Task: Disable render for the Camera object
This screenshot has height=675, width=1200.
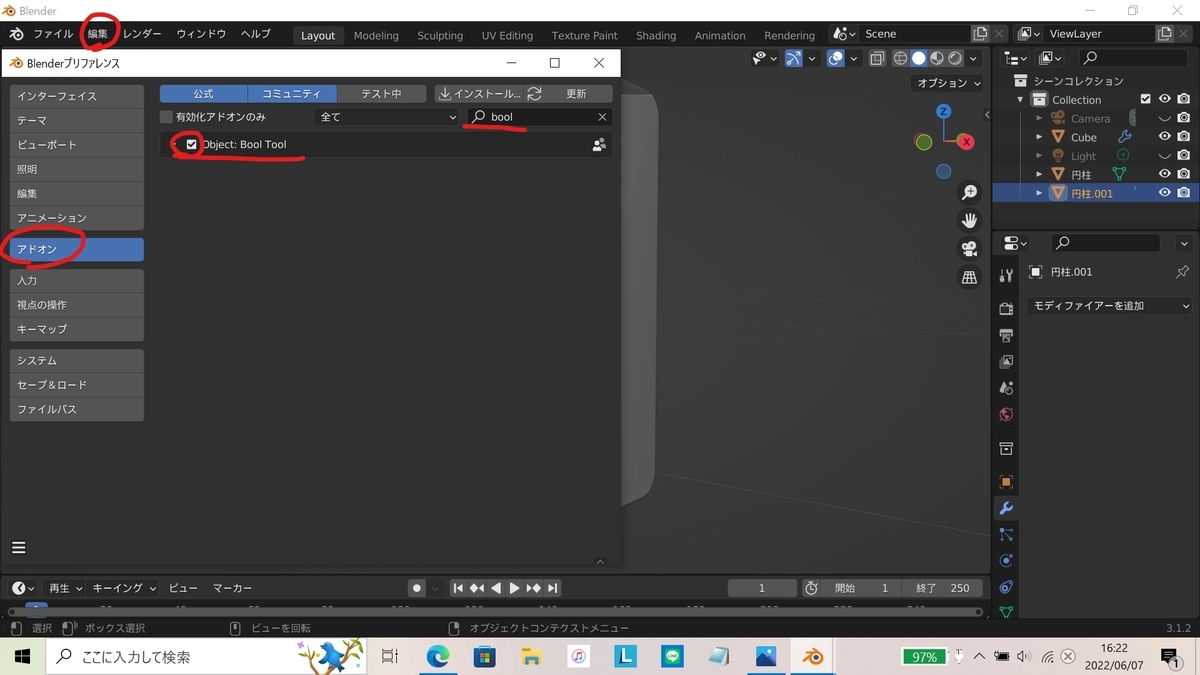Action: click(1183, 118)
